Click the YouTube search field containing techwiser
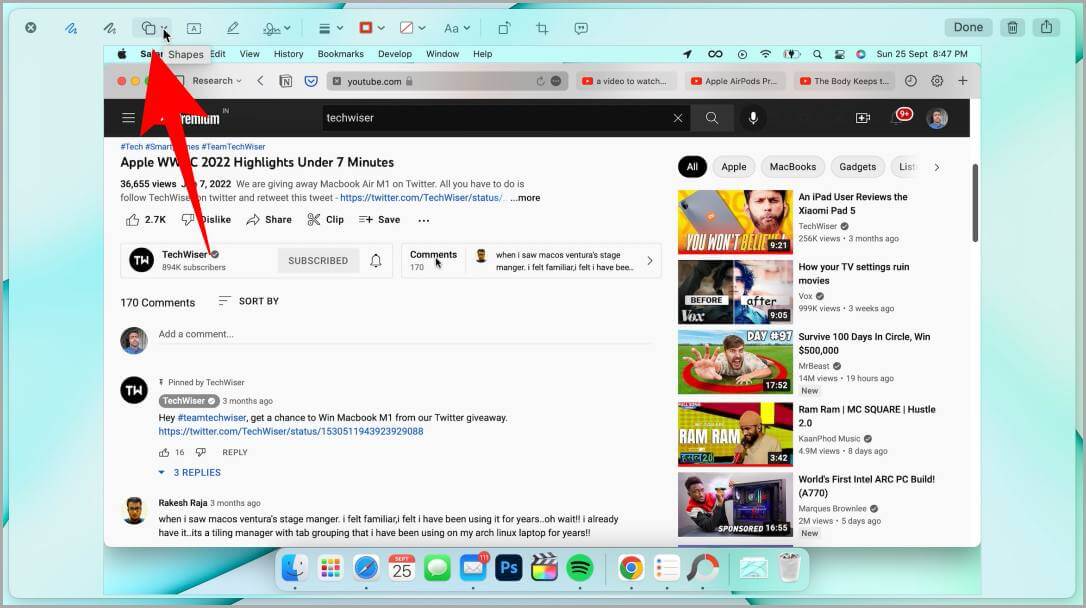This screenshot has height=608, width=1086. [x=495, y=118]
